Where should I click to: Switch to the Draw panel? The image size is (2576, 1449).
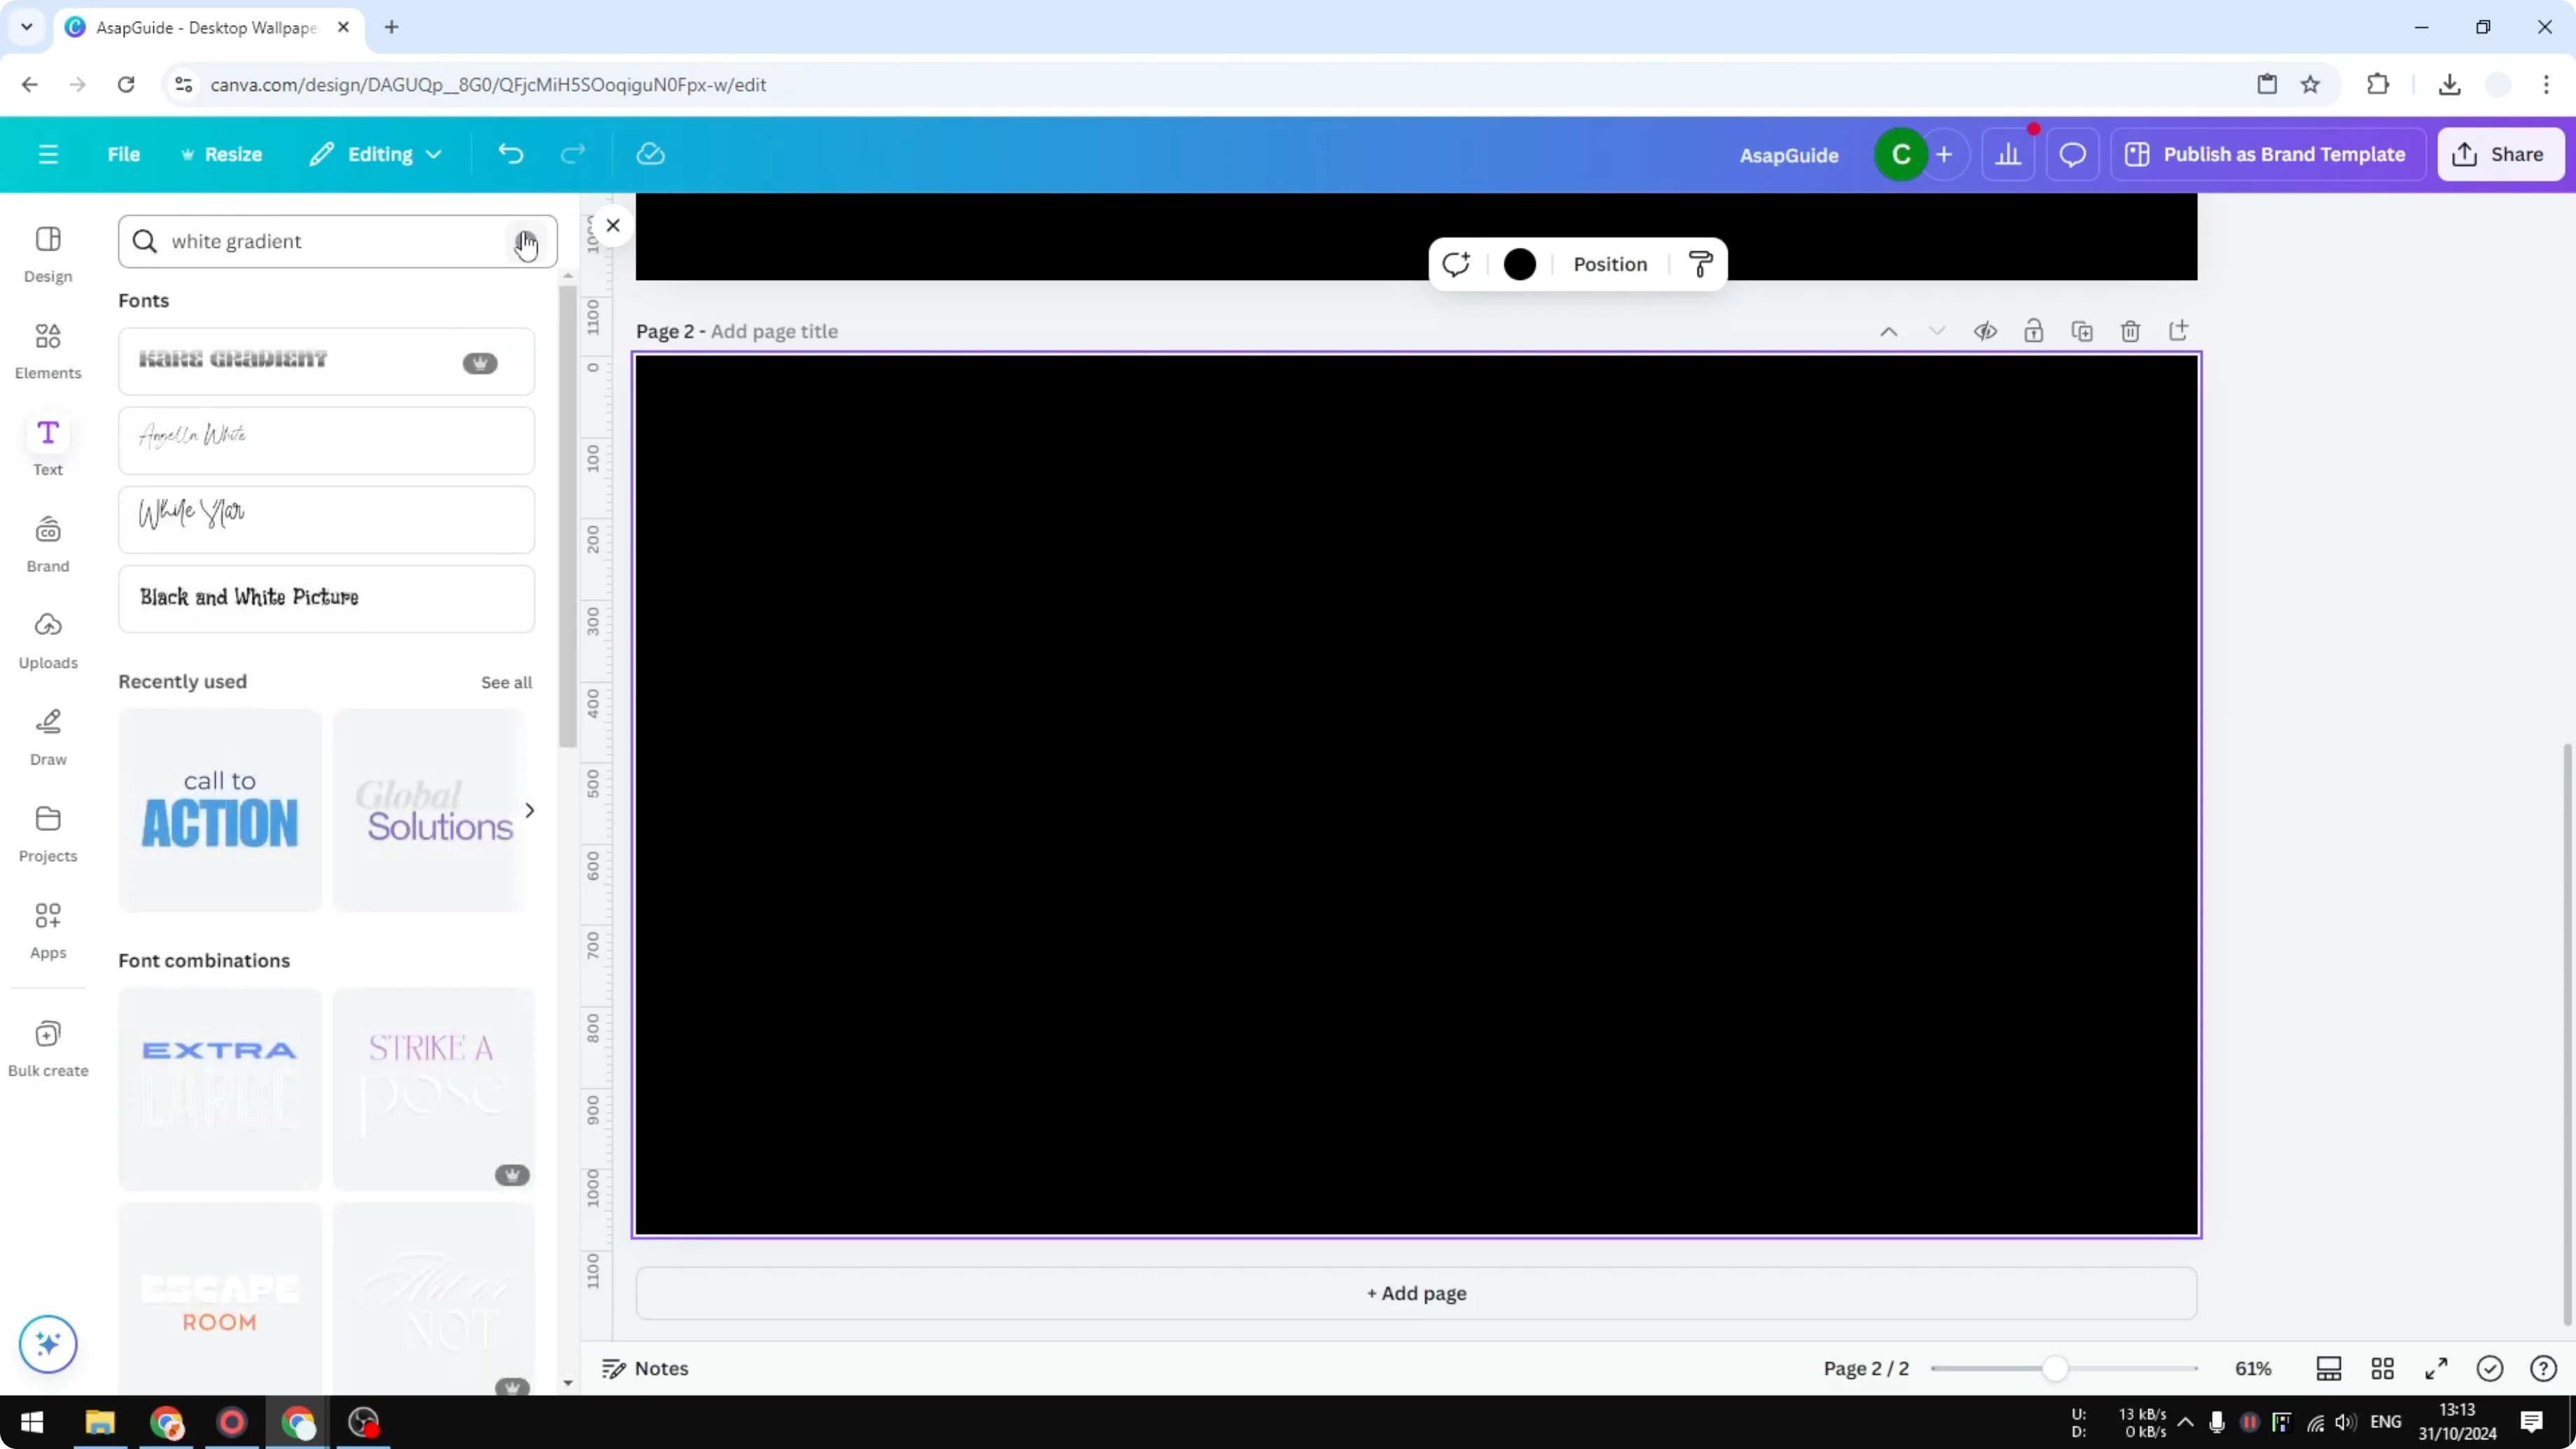point(48,737)
